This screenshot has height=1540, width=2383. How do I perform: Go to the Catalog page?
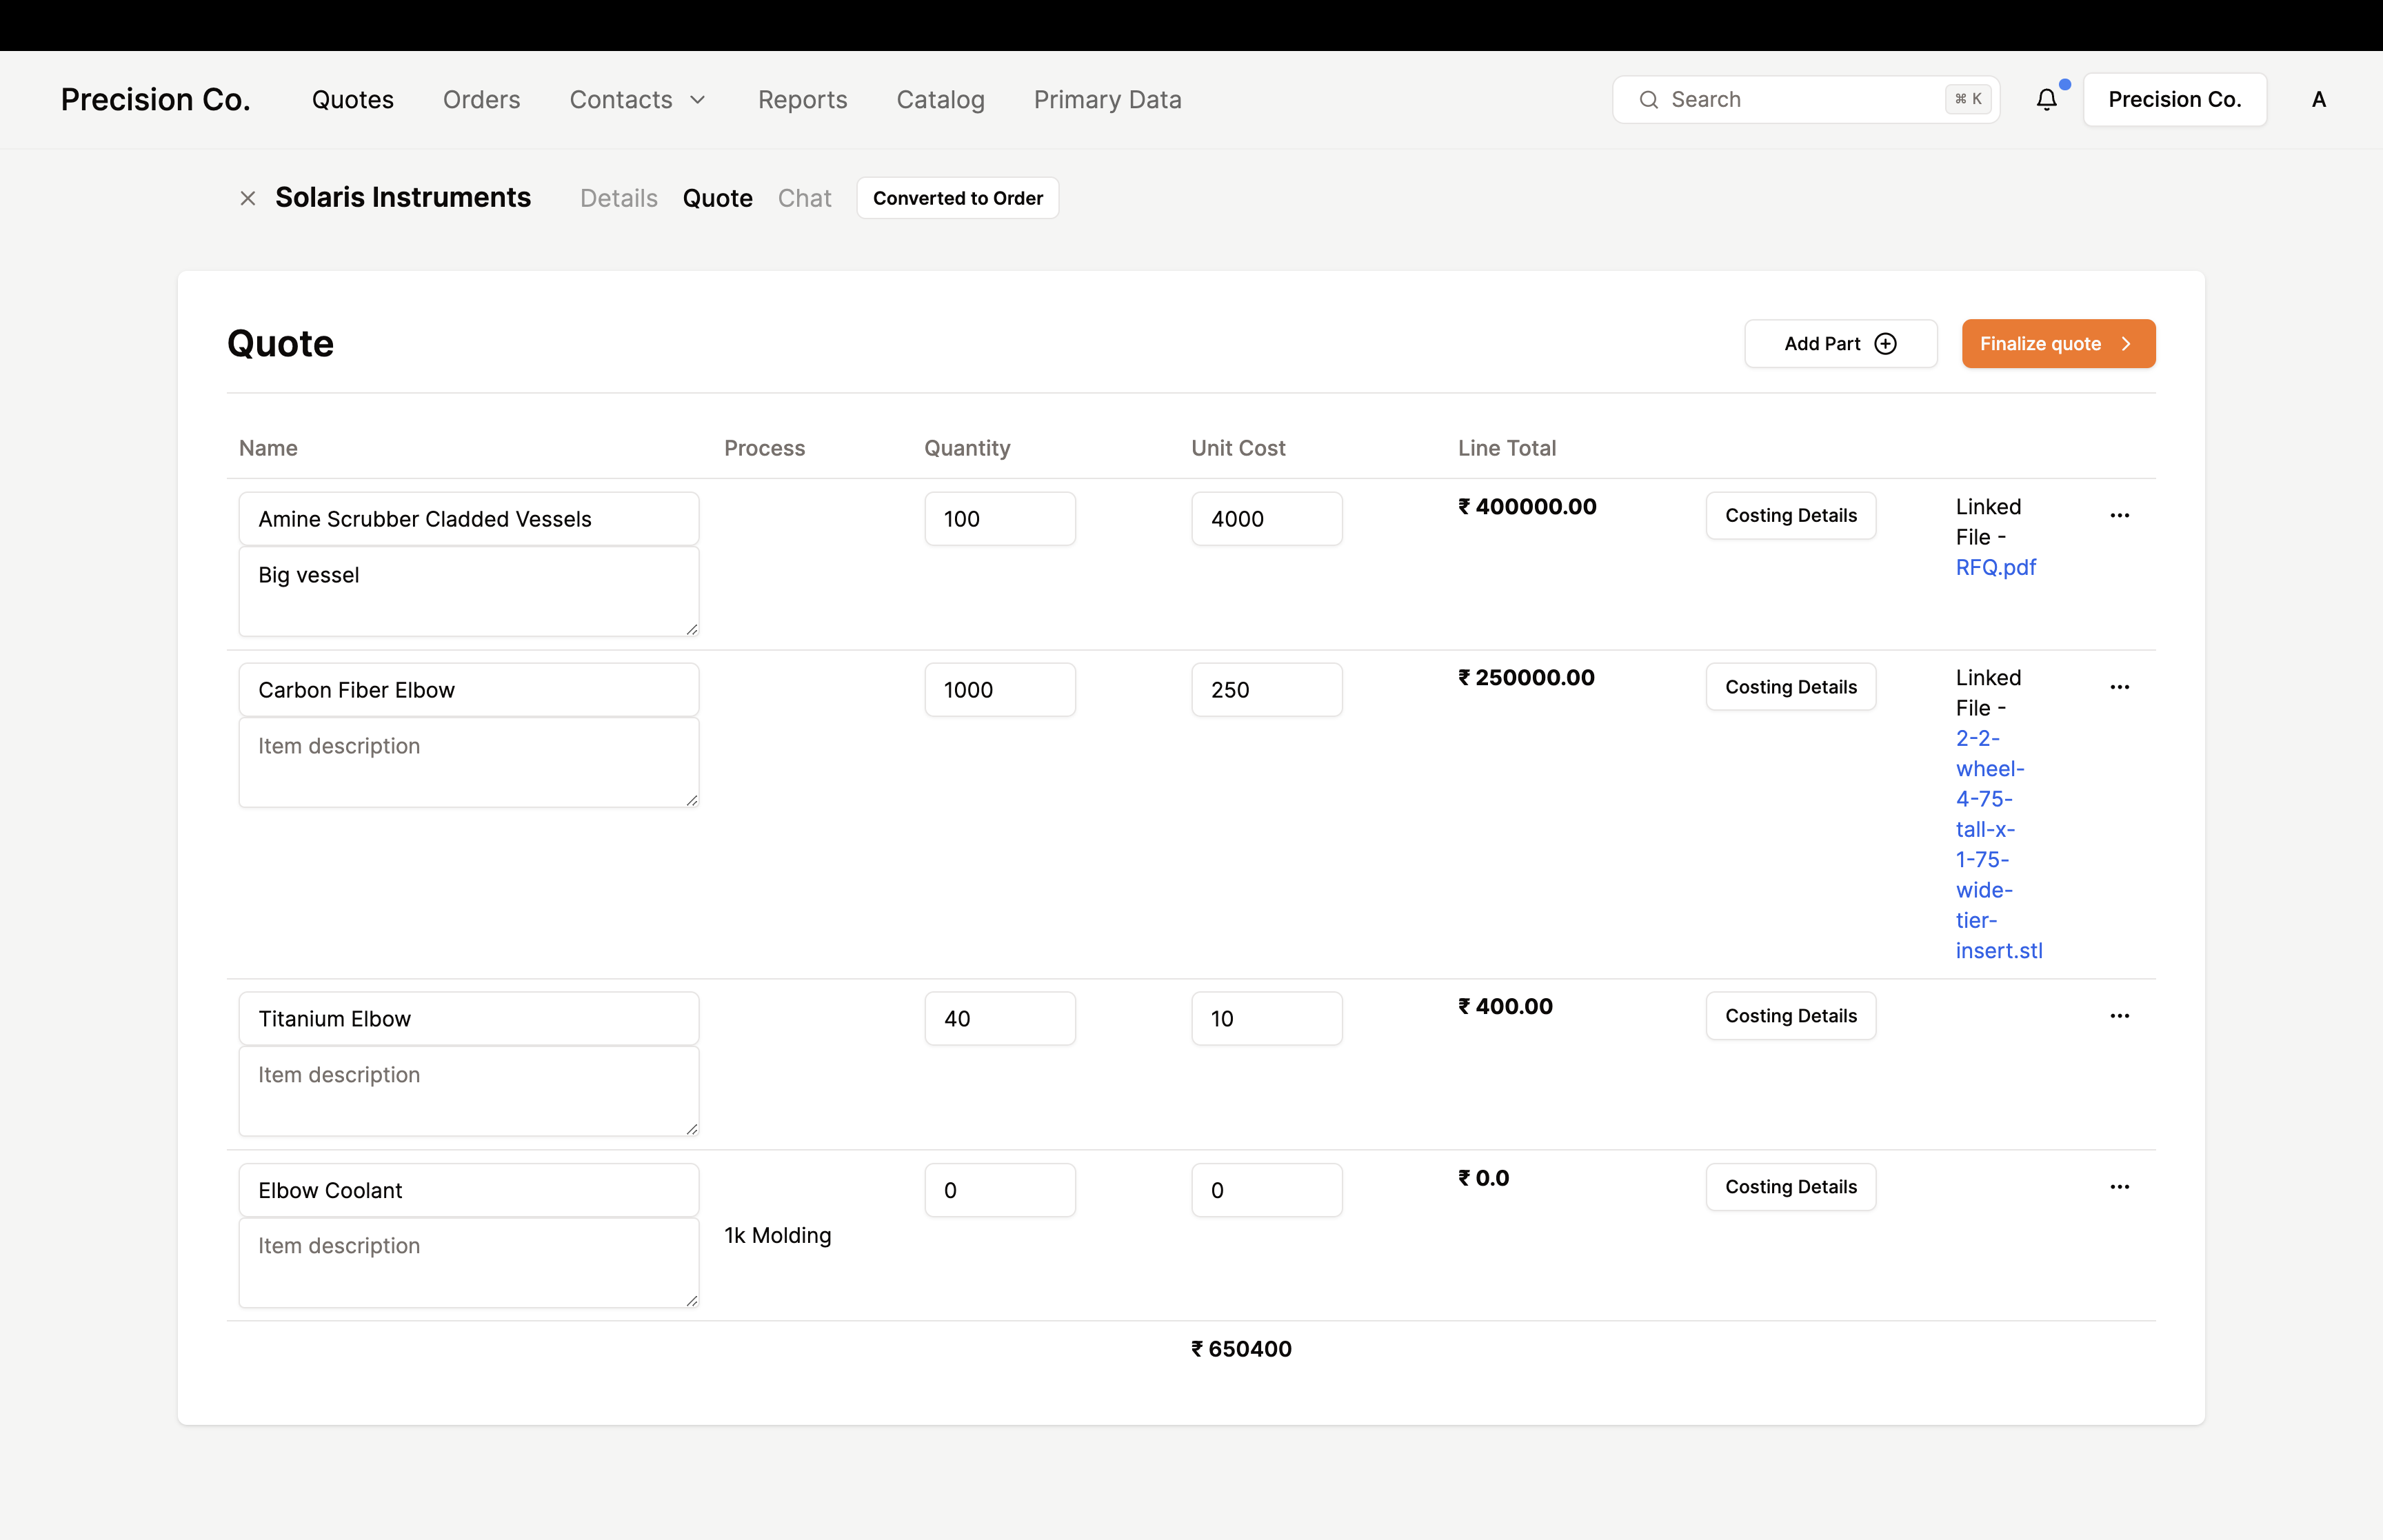tap(940, 100)
